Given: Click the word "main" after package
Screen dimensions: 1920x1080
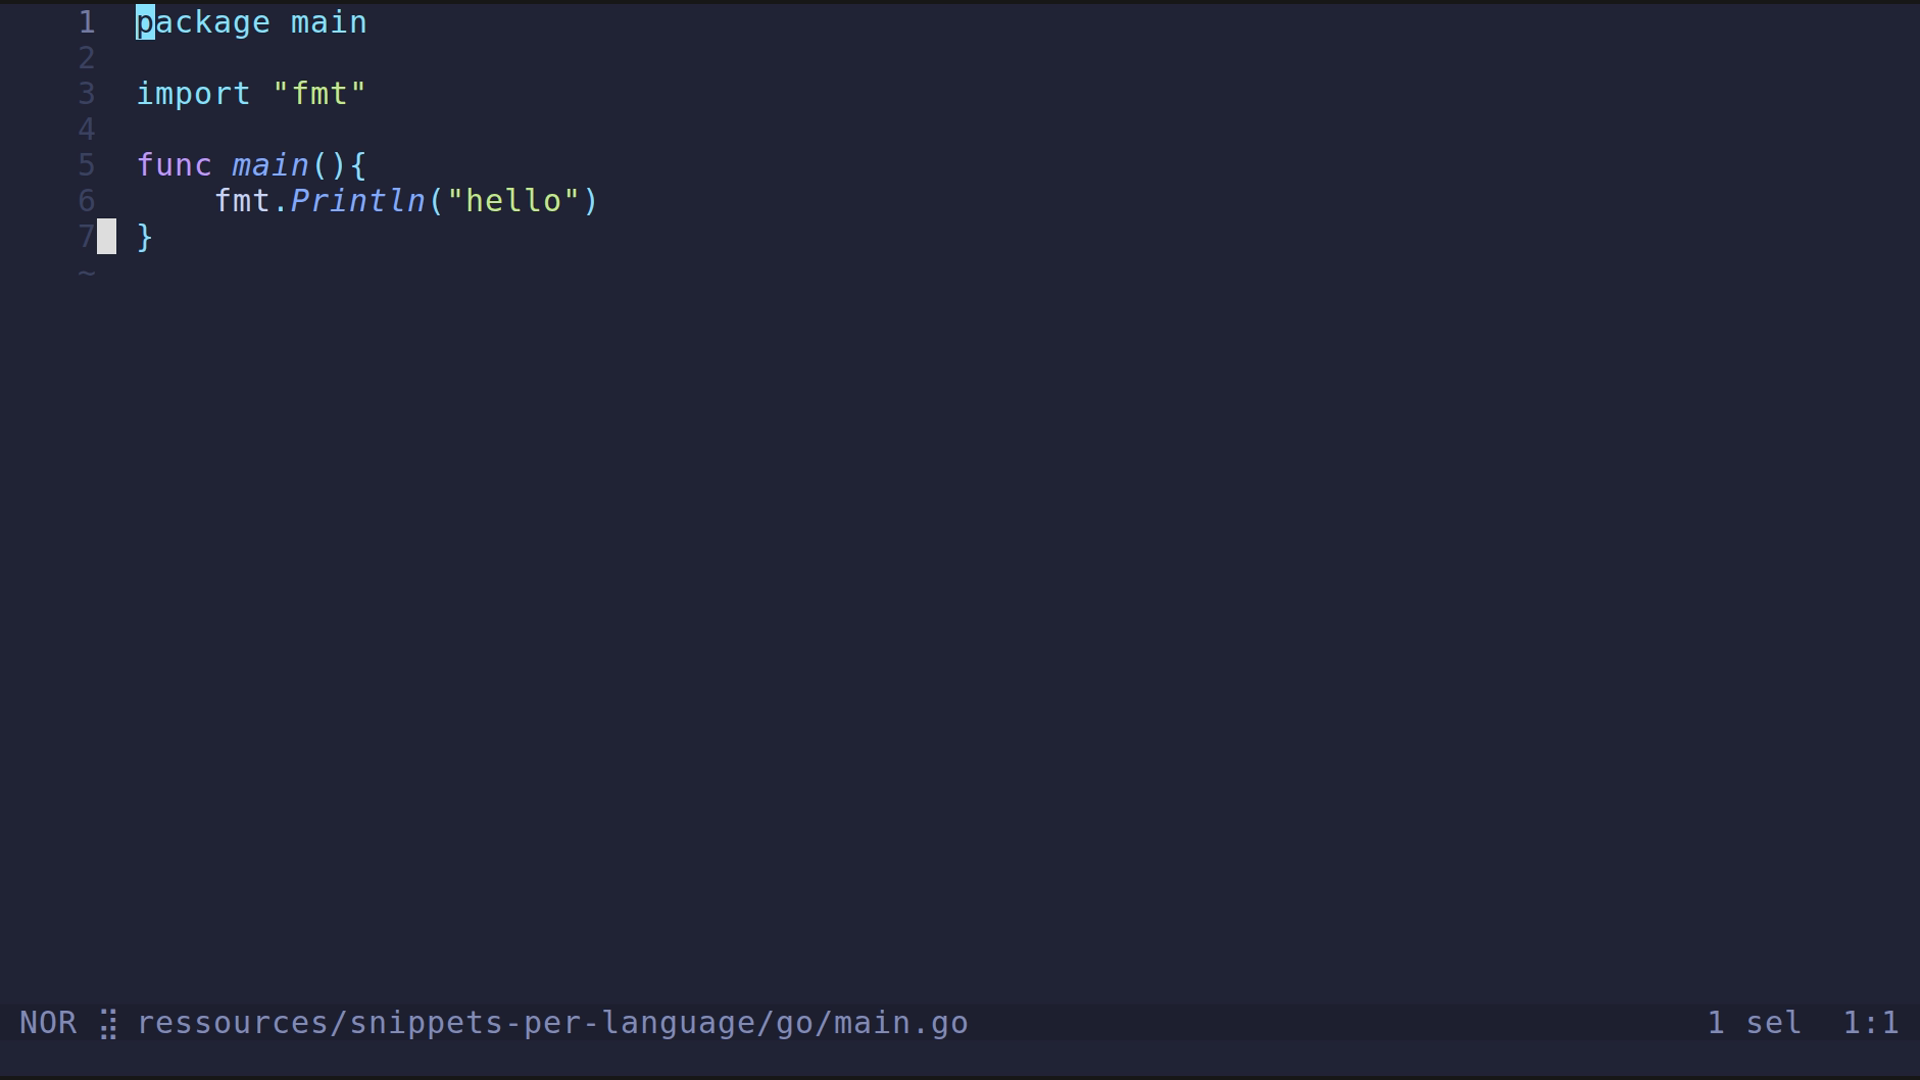Looking at the screenshot, I should coord(329,22).
